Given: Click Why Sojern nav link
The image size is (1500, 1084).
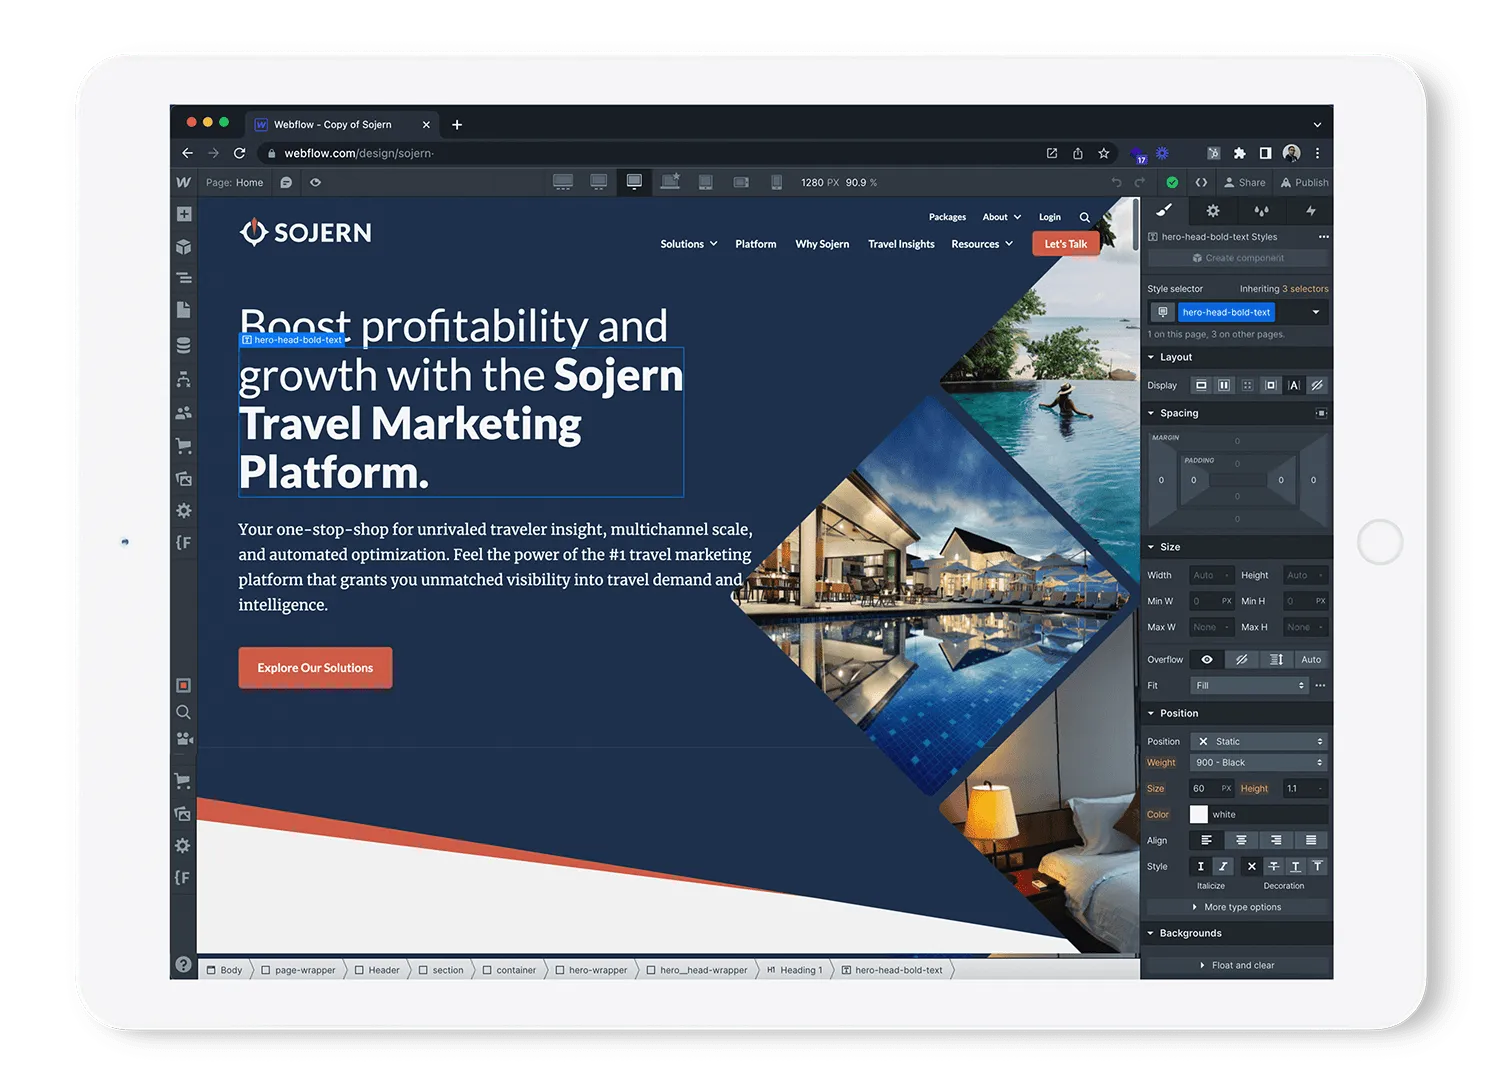Looking at the screenshot, I should [x=822, y=244].
